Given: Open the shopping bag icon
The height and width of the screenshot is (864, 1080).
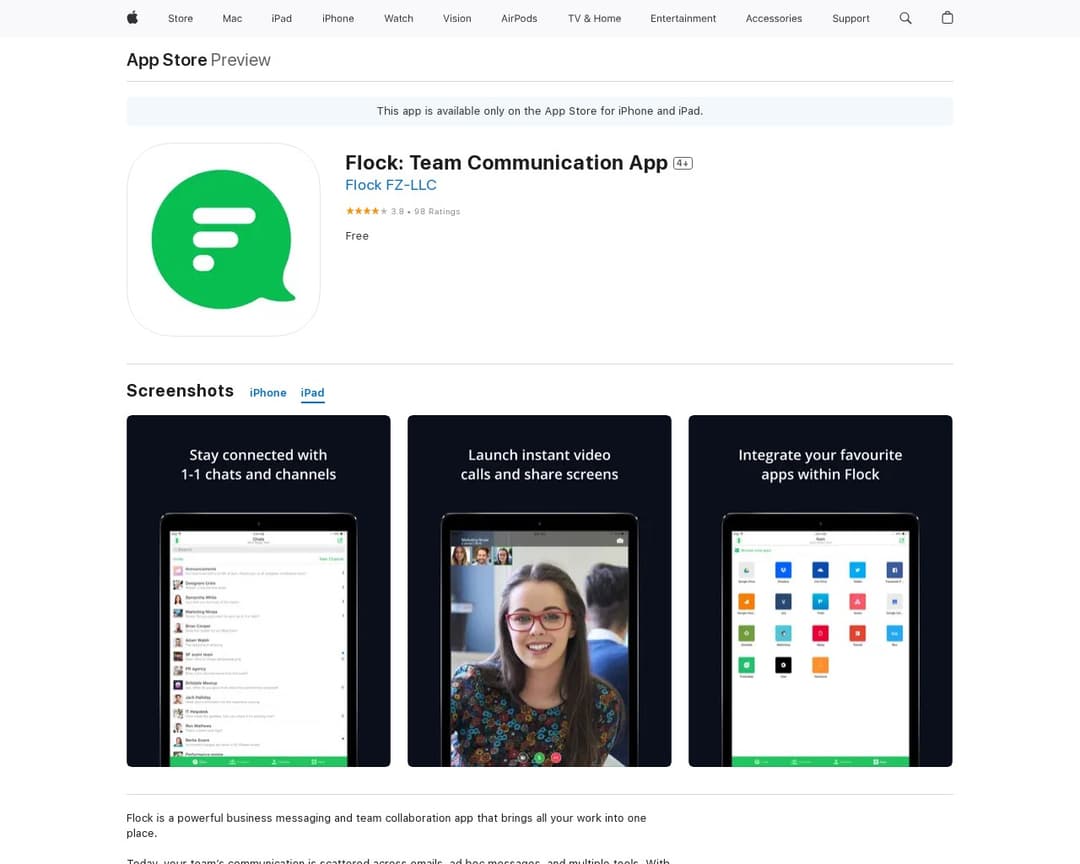Looking at the screenshot, I should (x=947, y=18).
